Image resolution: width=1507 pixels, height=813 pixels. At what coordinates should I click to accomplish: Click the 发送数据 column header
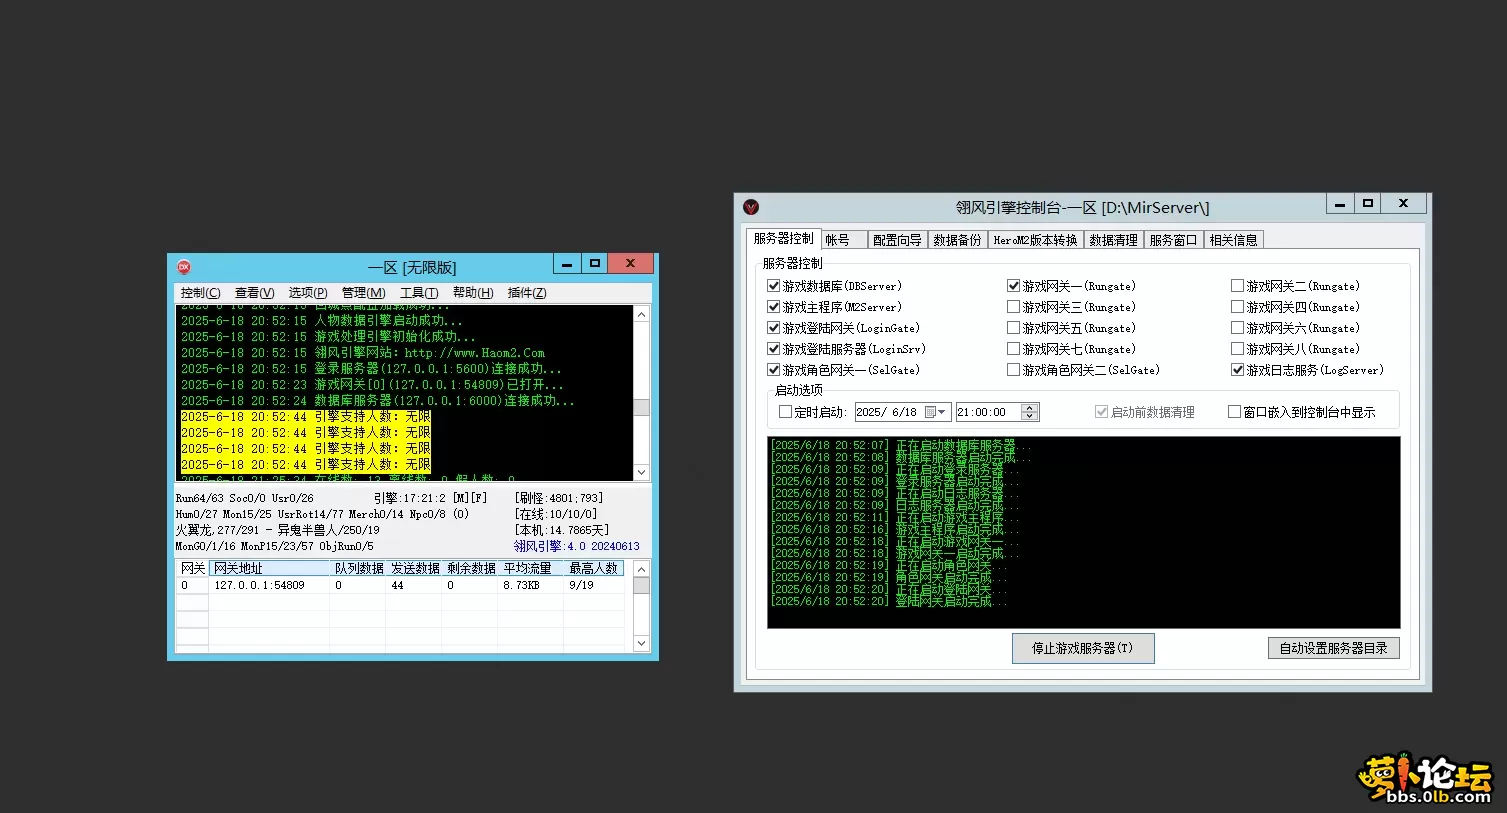(415, 568)
